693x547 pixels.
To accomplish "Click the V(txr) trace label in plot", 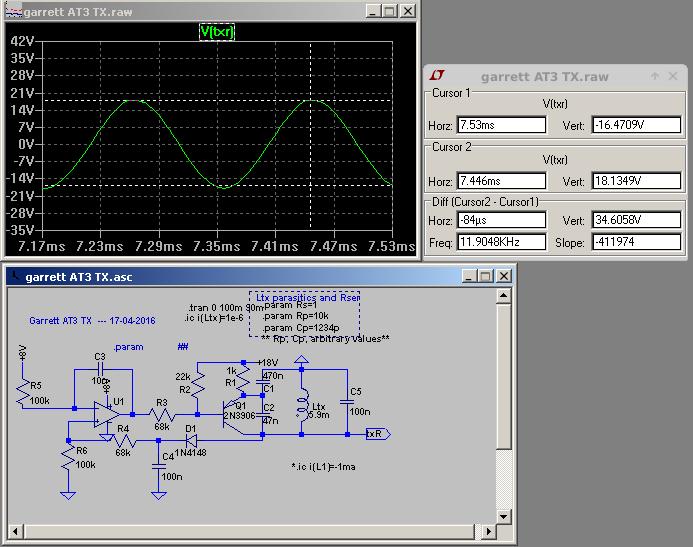I will [217, 32].
